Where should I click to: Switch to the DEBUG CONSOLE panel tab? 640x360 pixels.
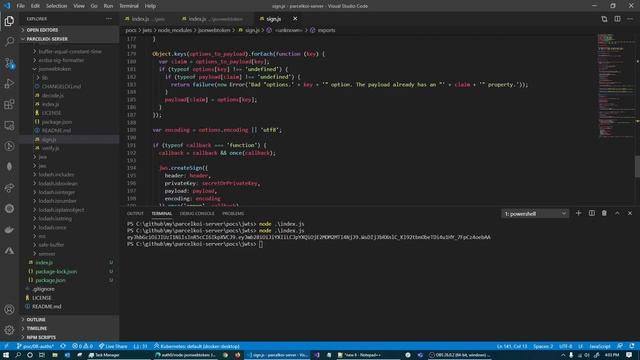click(197, 213)
